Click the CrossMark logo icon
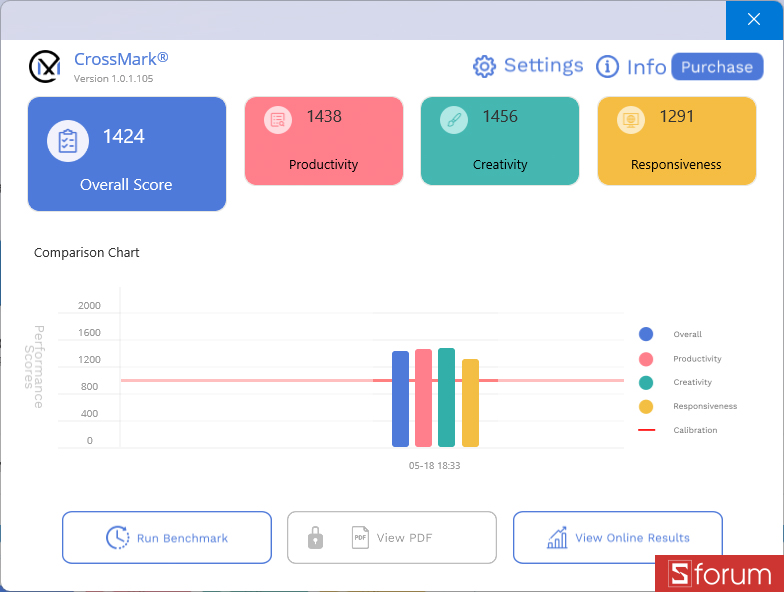The width and height of the screenshot is (784, 592). click(45, 66)
